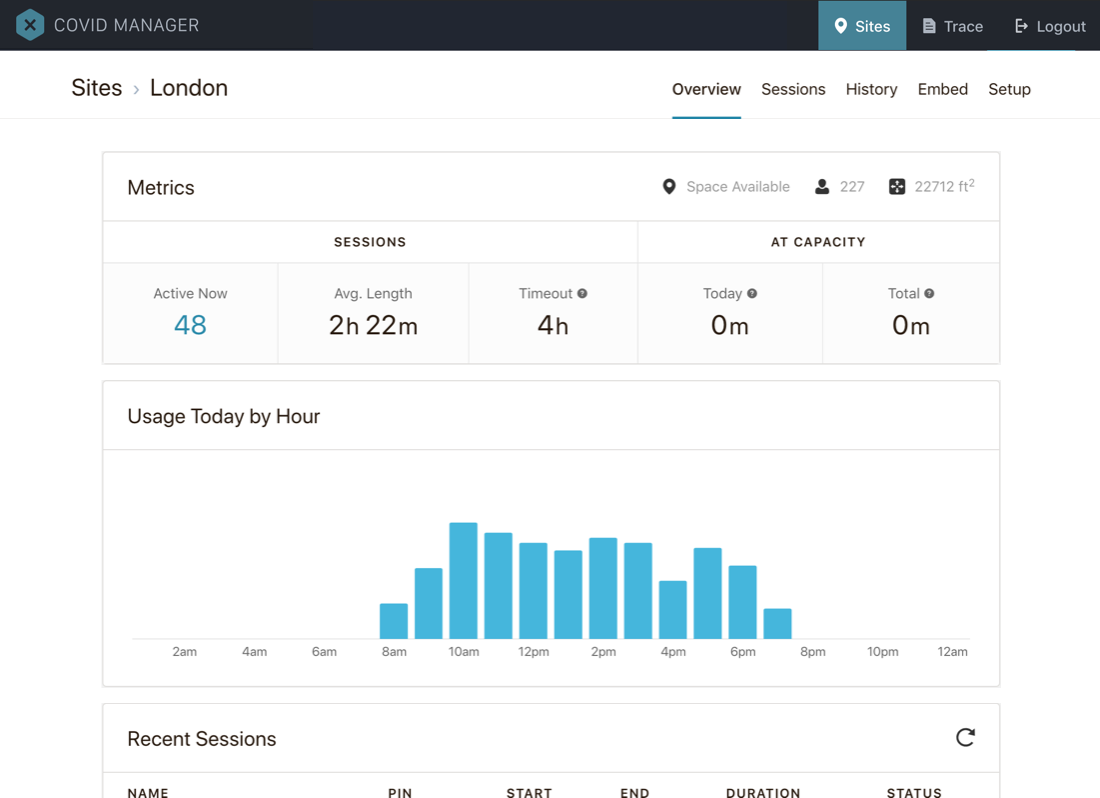Refresh the Recent Sessions list
The image size is (1100, 798).
click(x=965, y=738)
